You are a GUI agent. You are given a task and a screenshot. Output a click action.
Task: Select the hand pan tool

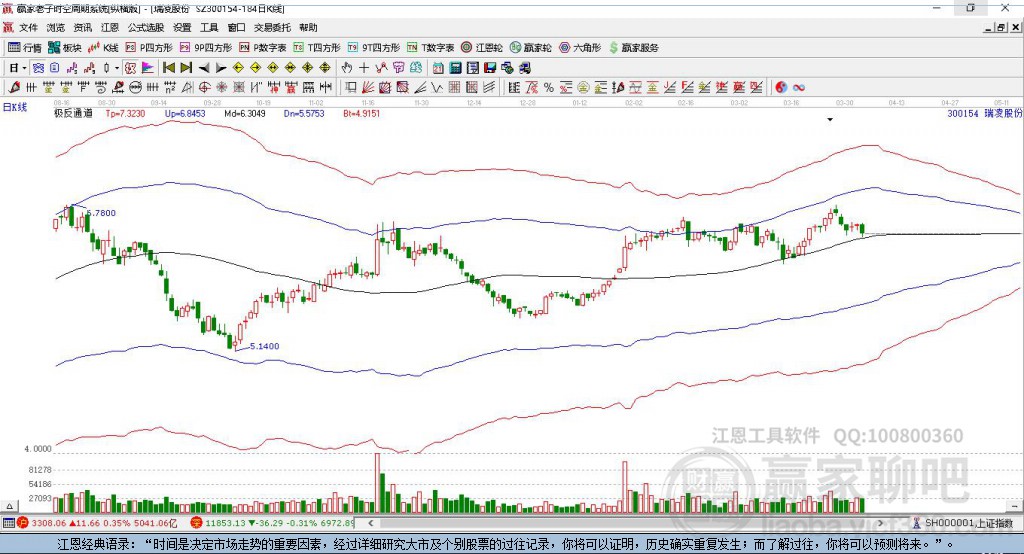click(347, 68)
